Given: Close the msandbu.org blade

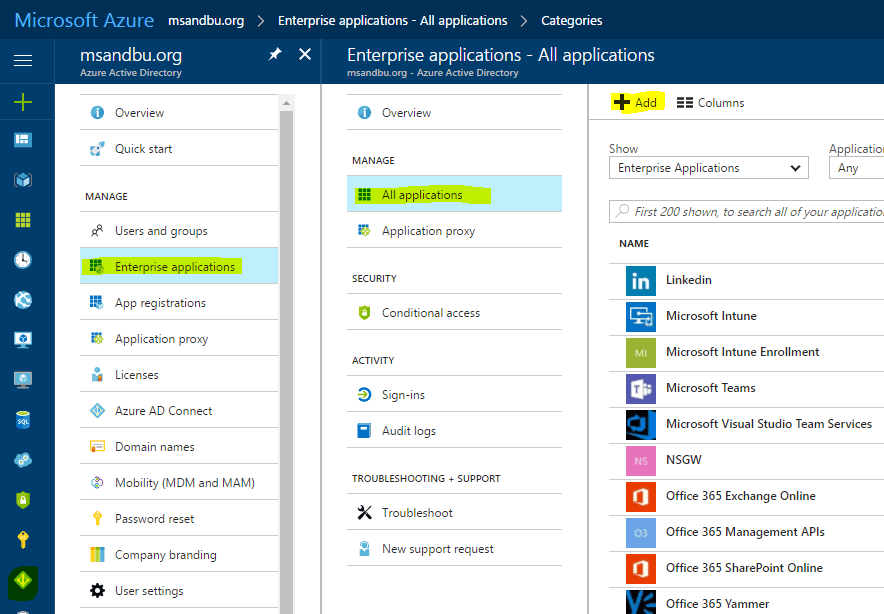Looking at the screenshot, I should click(304, 54).
